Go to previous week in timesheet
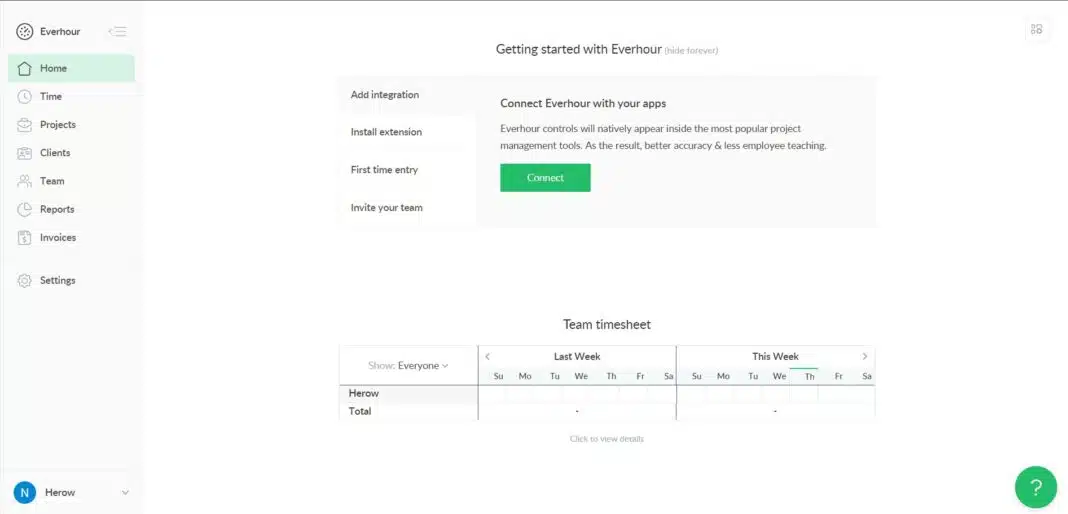 [488, 357]
